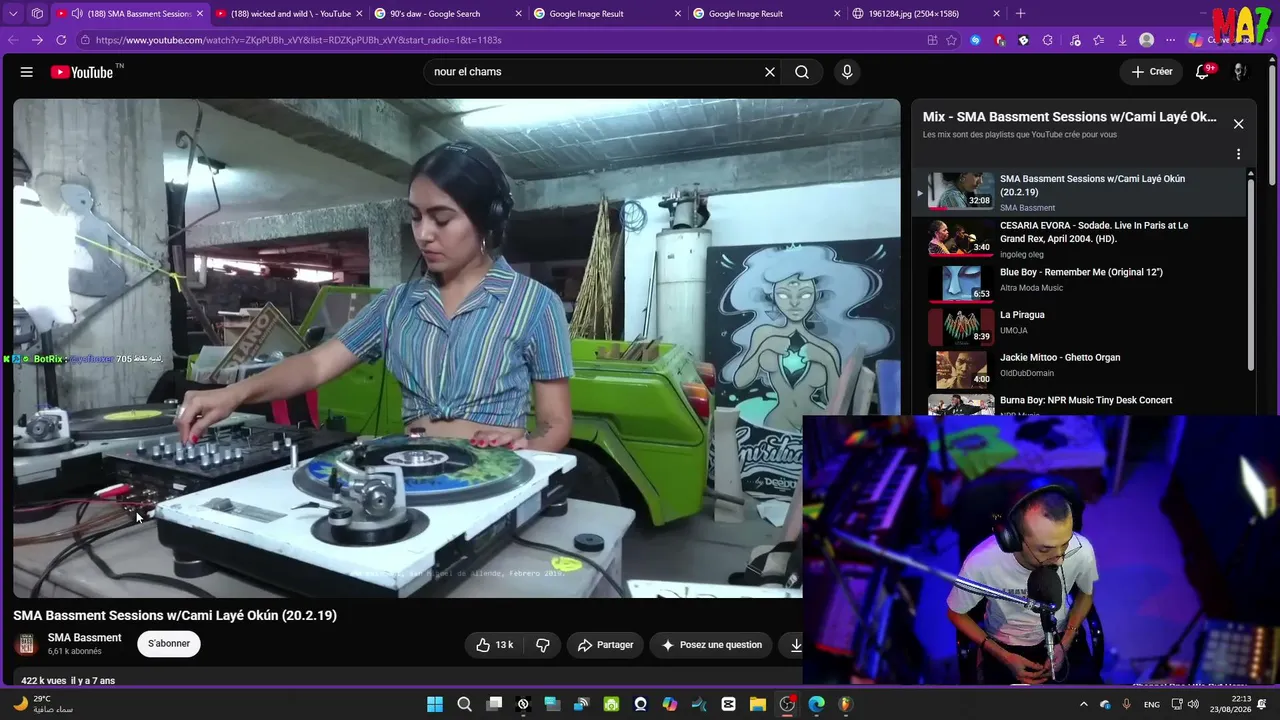
Task: Open Task View from taskbar
Action: pyautogui.click(x=494, y=704)
